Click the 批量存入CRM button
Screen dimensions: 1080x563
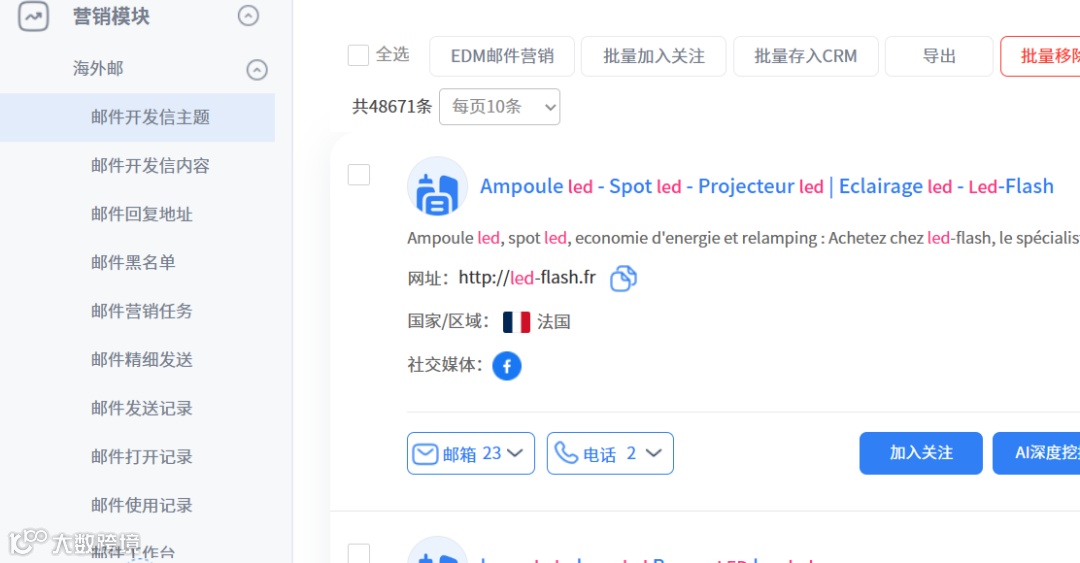click(806, 56)
